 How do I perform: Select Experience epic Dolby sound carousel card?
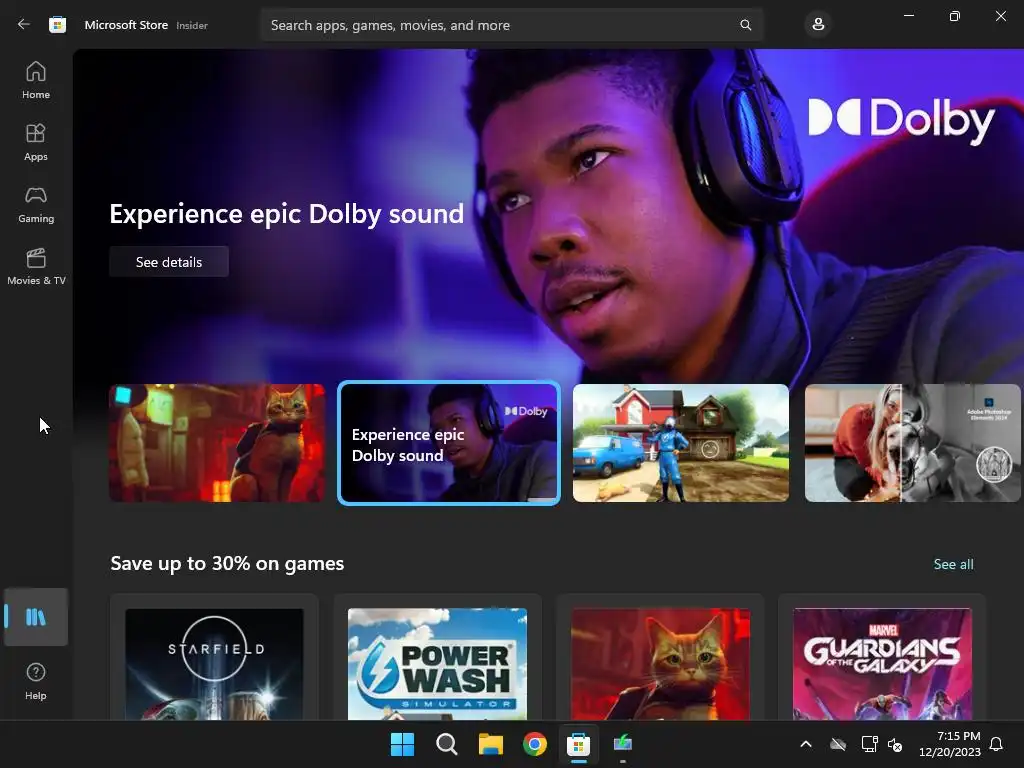click(x=449, y=443)
